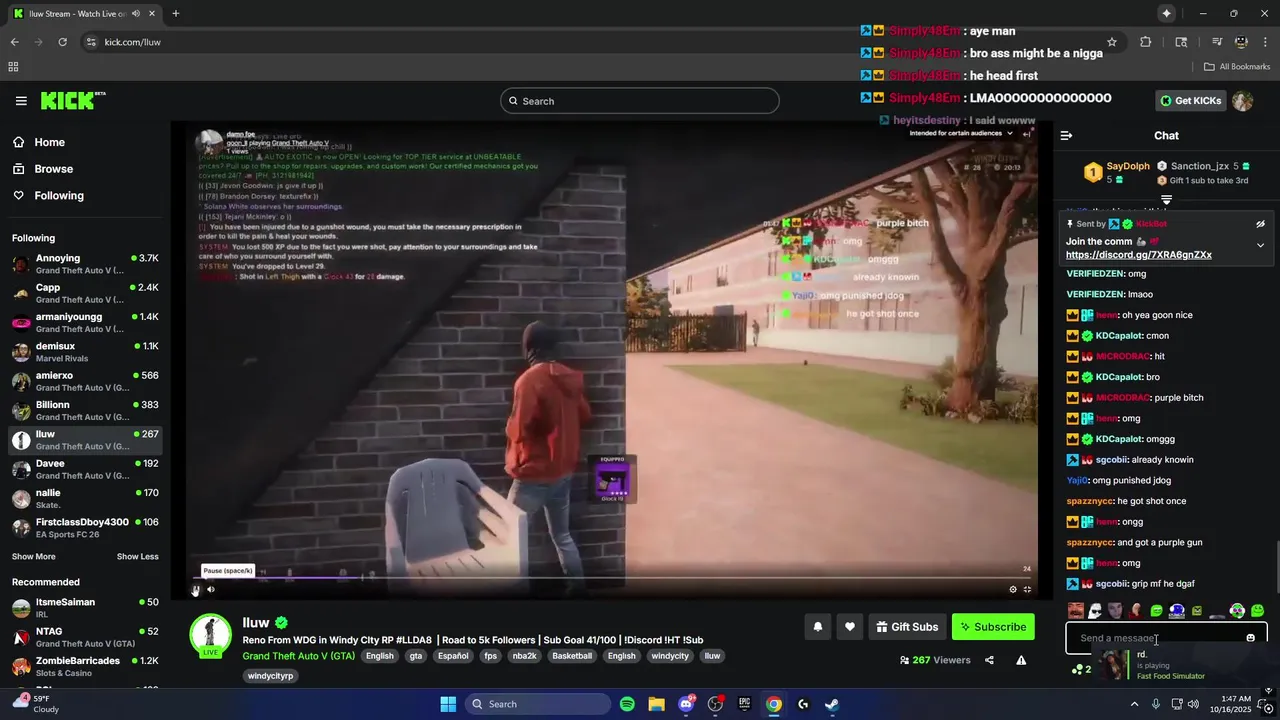Open Grand Theft Auto V (GTA) category
This screenshot has width=1280, height=720.
coord(298,656)
